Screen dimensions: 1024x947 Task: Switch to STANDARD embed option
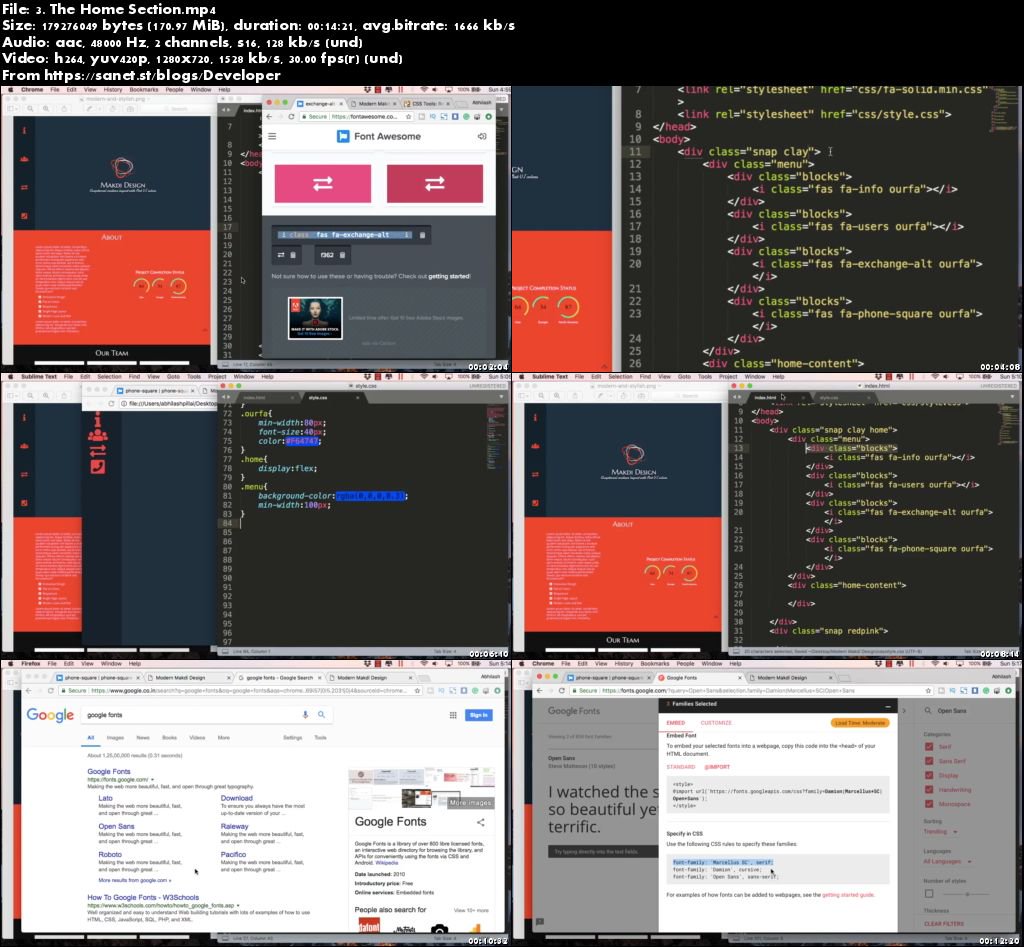click(x=680, y=767)
